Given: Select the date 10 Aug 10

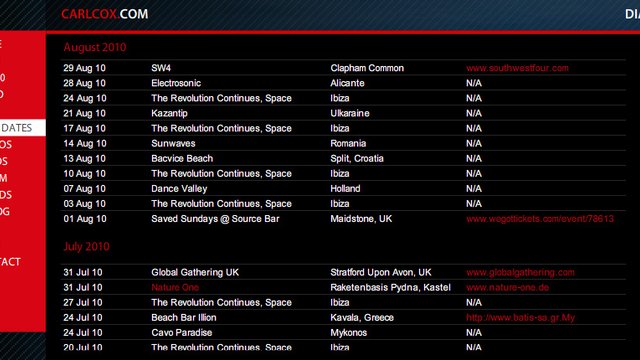Looking at the screenshot, I should click(x=84, y=174).
